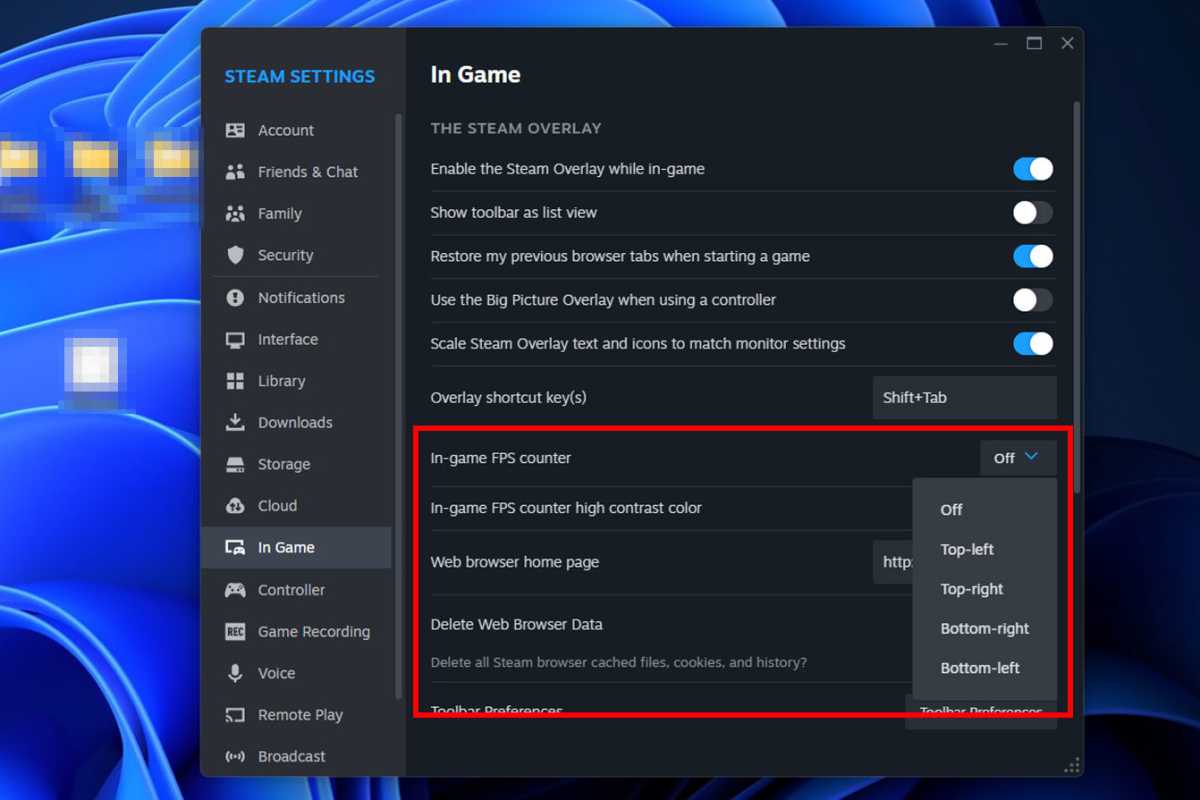Screen dimensions: 1200x800
Task: Choose Top-left FPS counter position
Action: [985, 549]
